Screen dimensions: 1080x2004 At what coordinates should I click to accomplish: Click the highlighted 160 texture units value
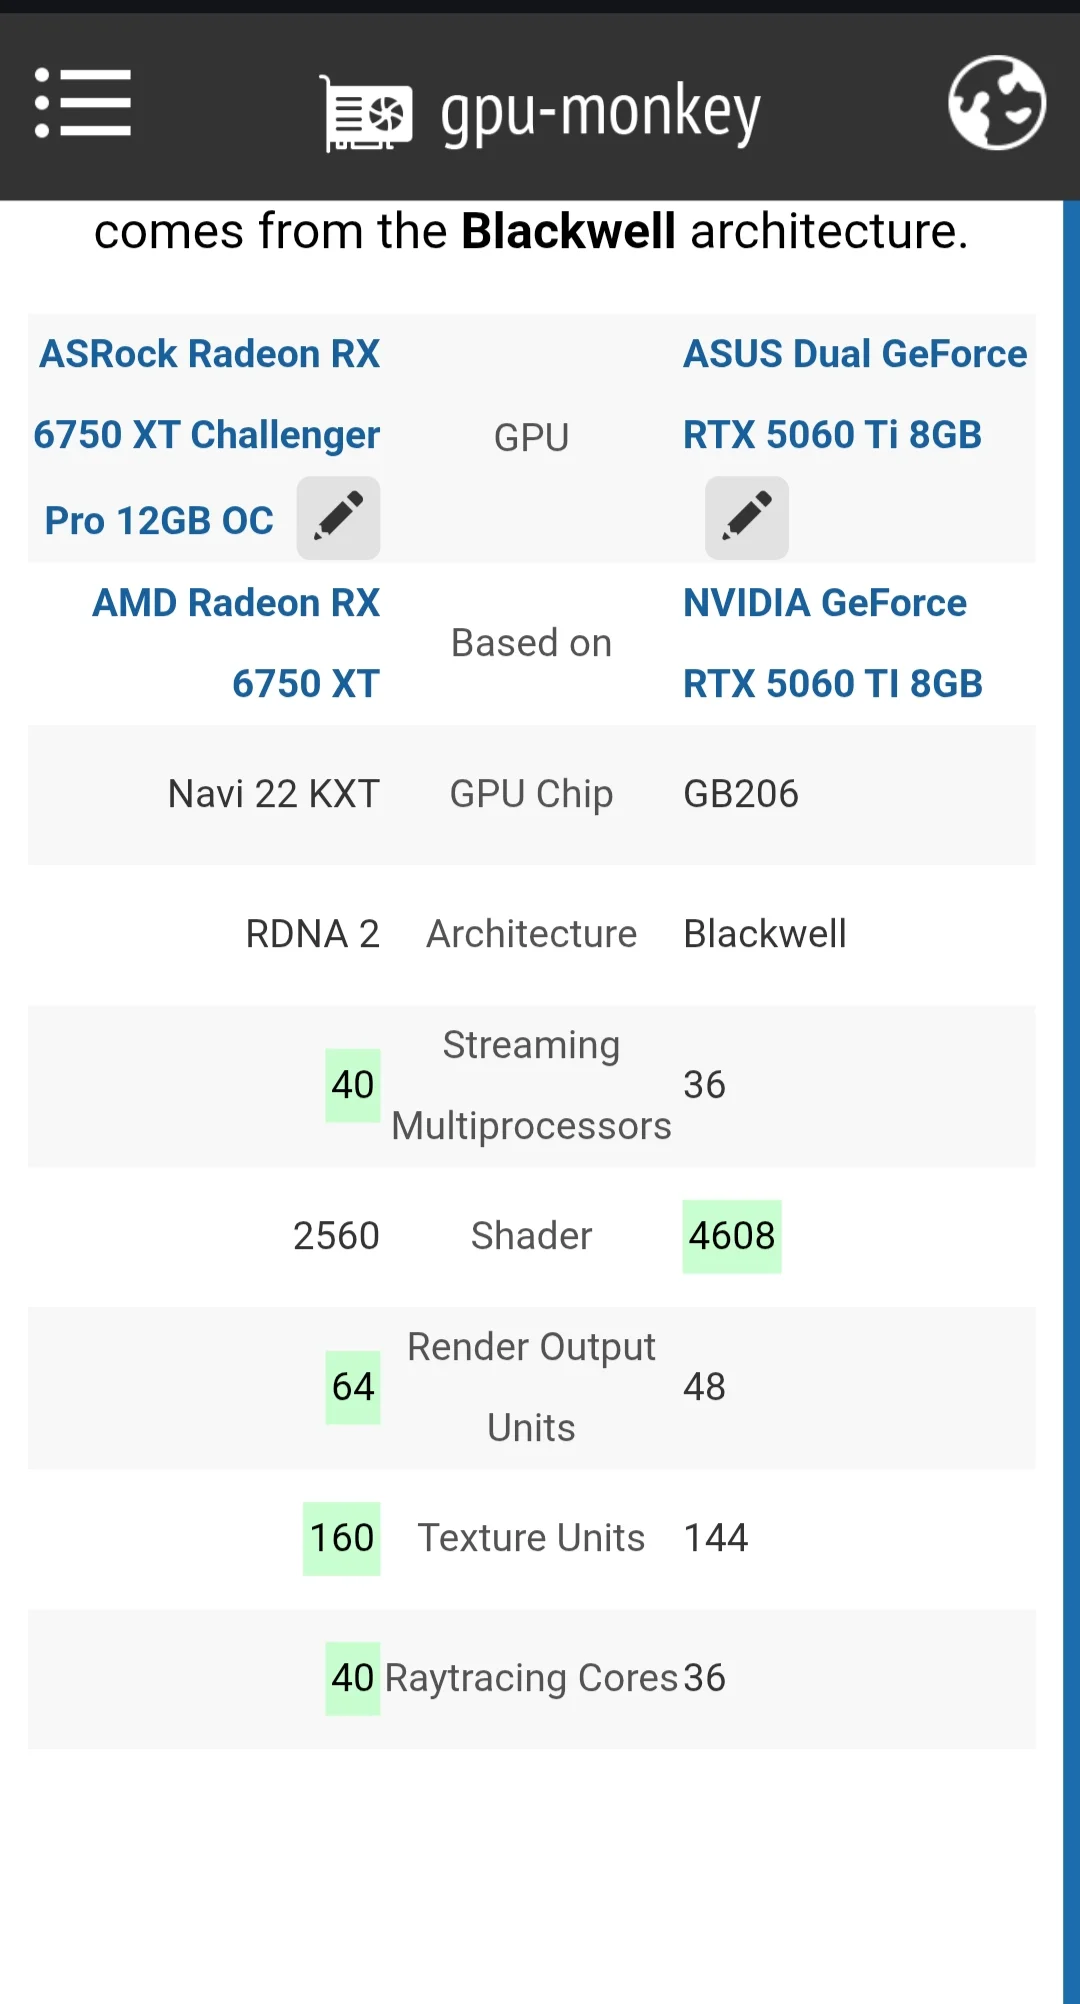(x=342, y=1538)
